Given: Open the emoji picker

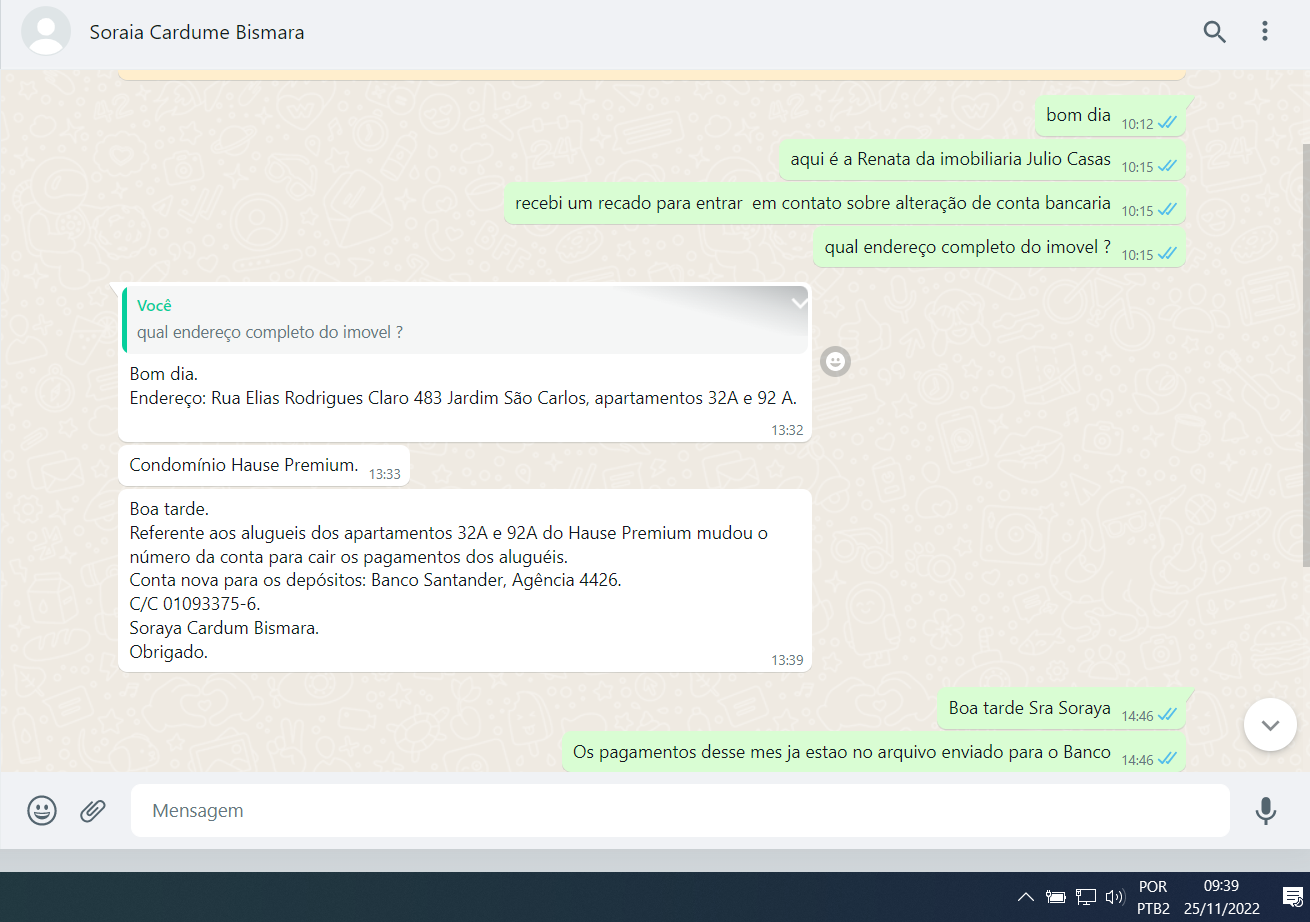Looking at the screenshot, I should point(42,810).
